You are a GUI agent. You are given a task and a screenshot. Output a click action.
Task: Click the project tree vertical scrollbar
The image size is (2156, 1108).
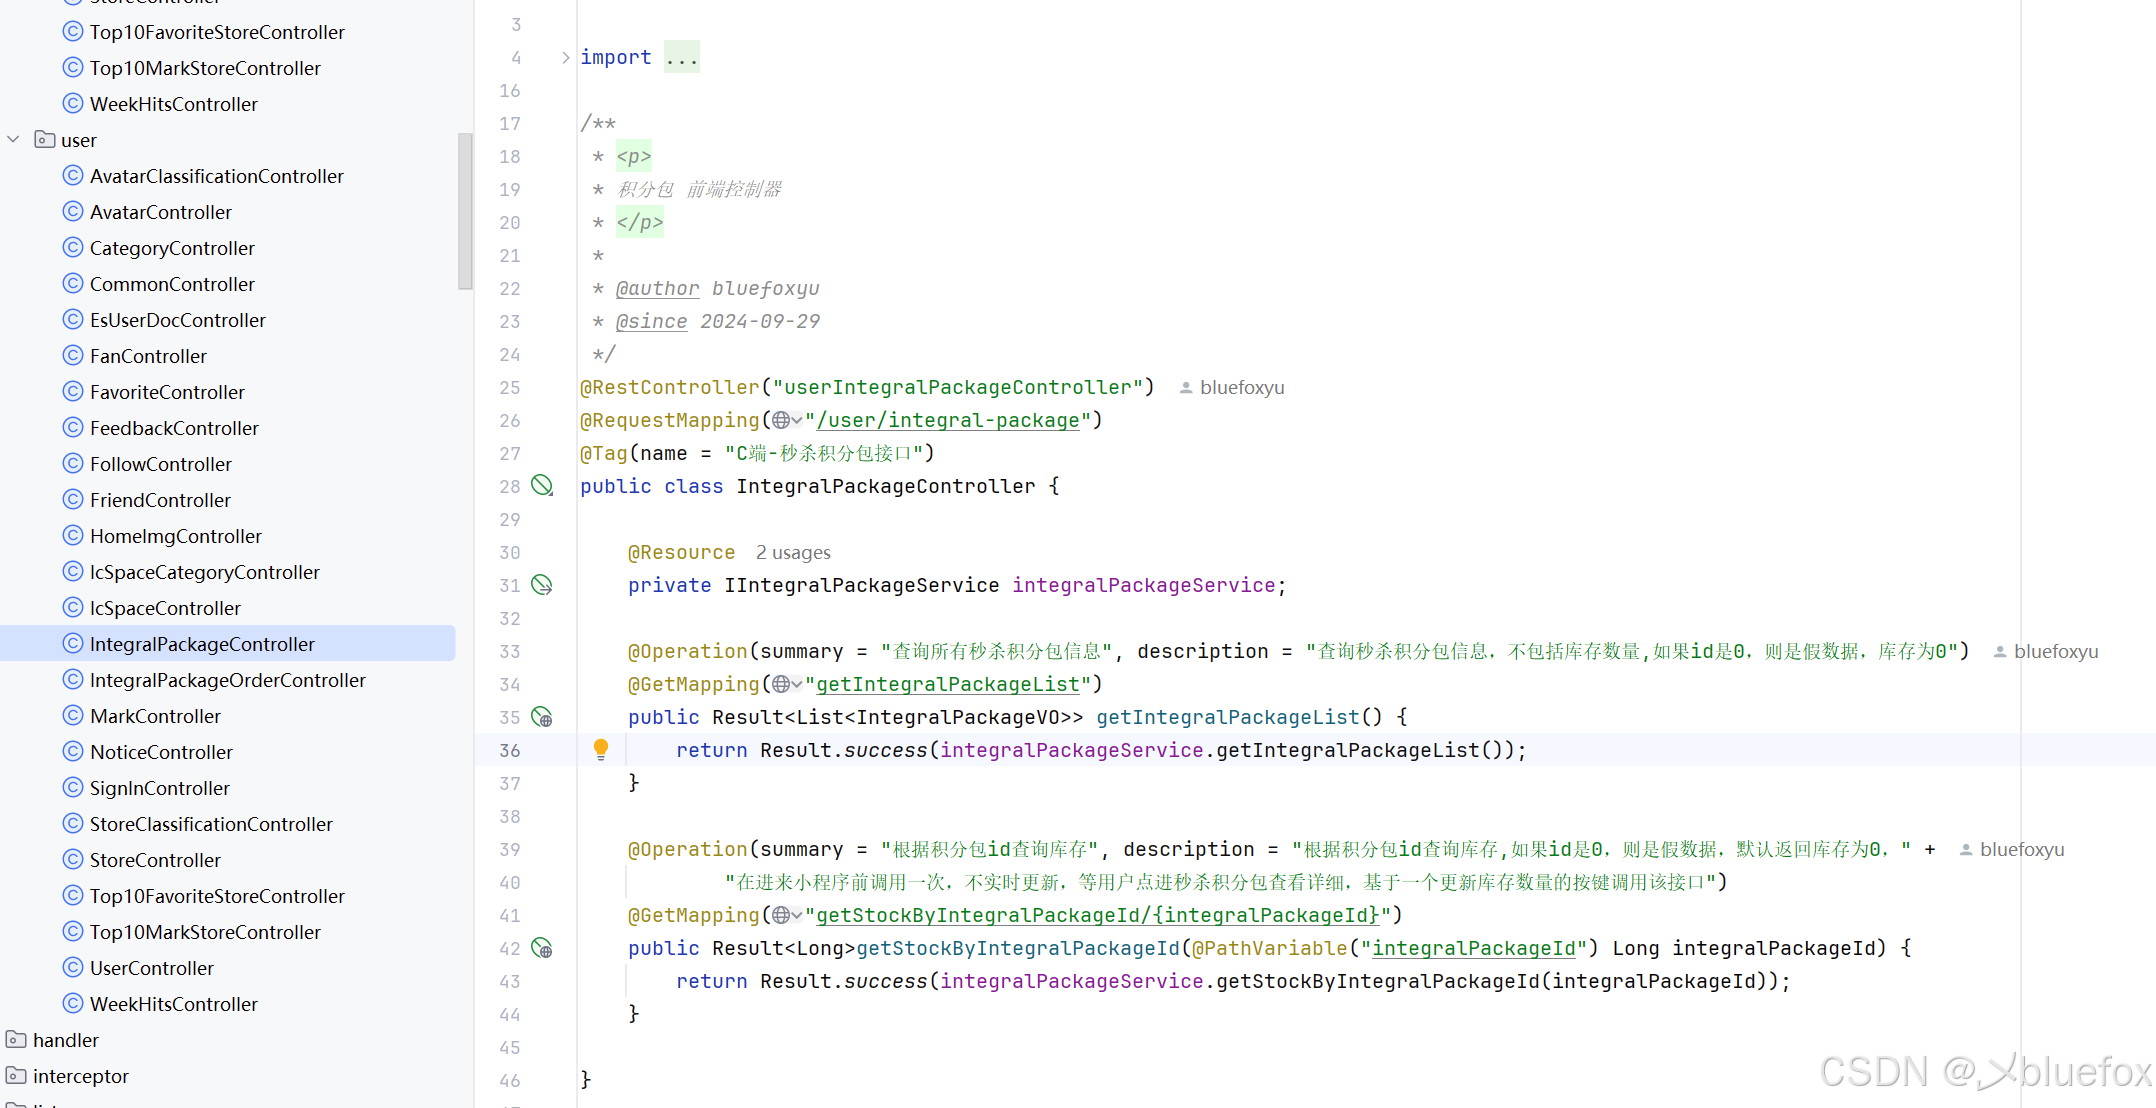(464, 210)
